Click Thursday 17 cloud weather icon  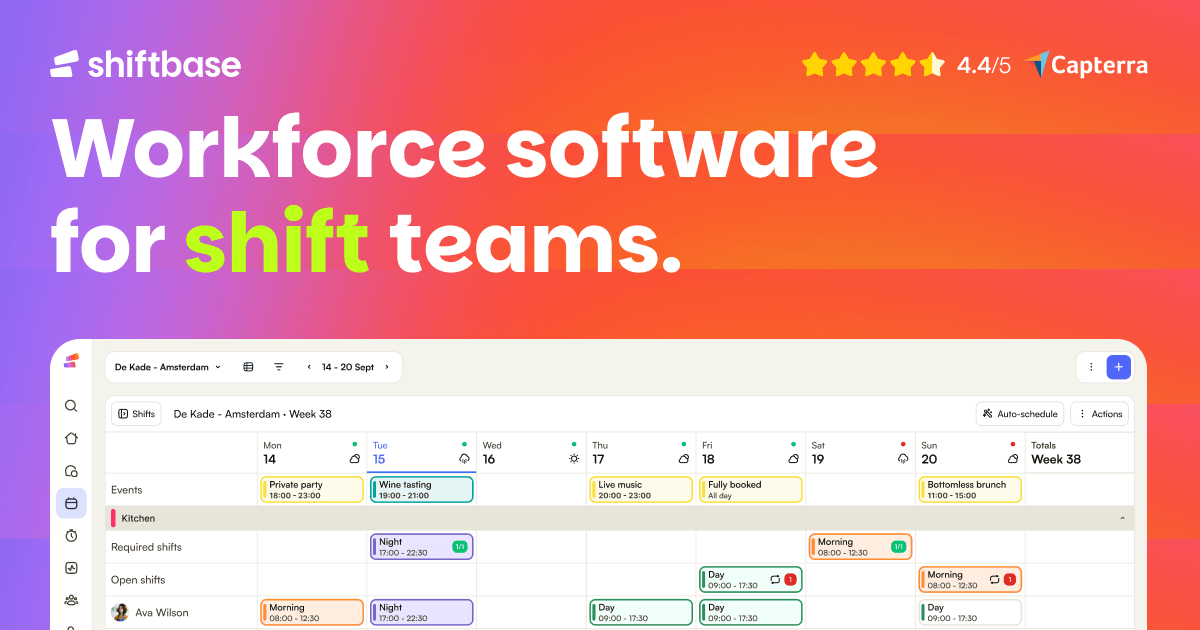(x=684, y=459)
